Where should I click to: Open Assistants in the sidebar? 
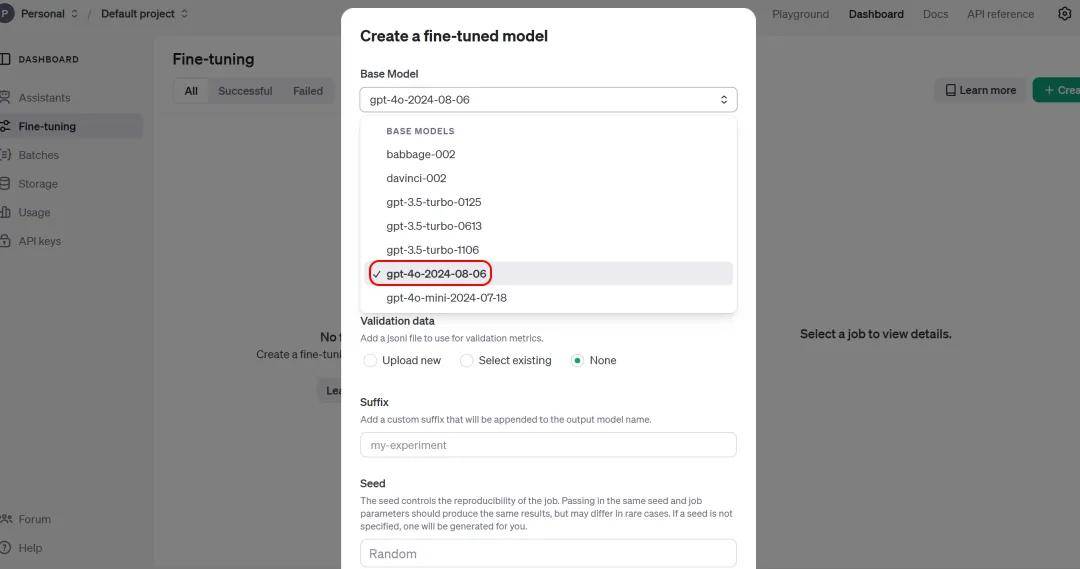44,98
